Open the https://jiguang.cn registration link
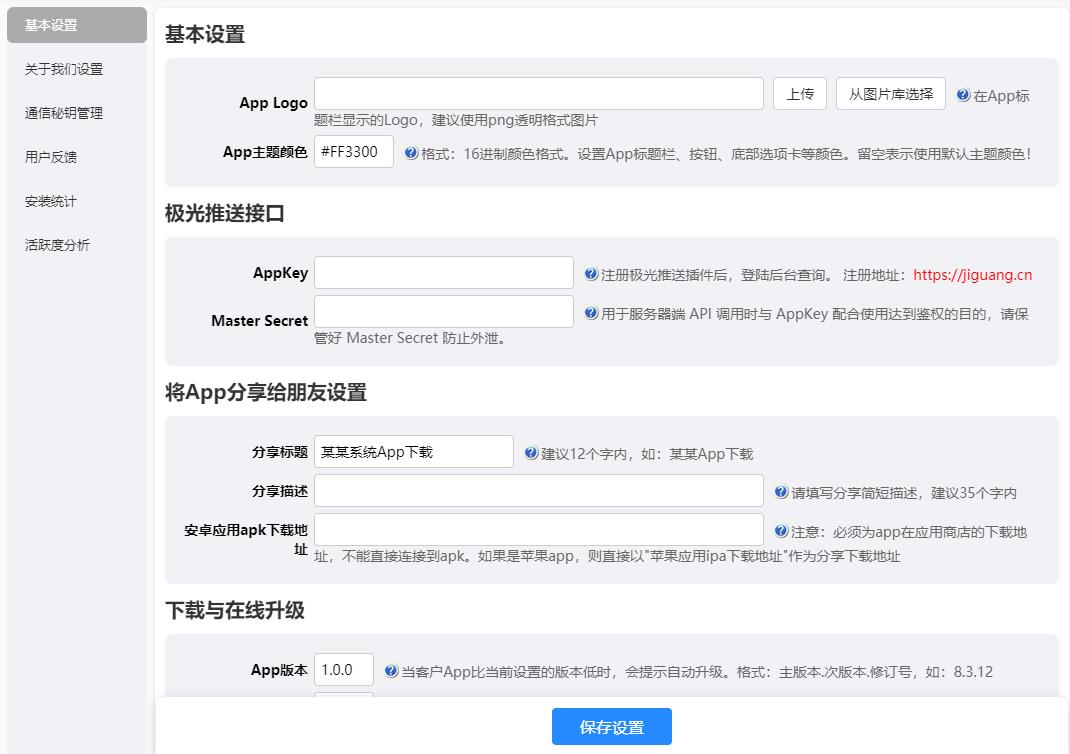Image resolution: width=1070 pixels, height=754 pixels. (x=972, y=275)
